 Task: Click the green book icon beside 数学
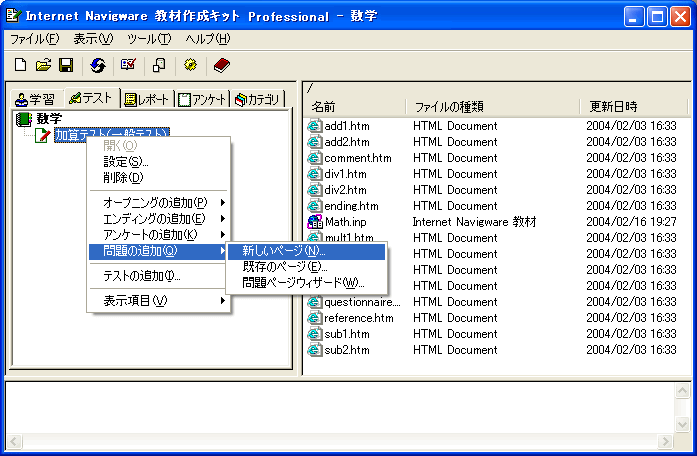(24, 119)
